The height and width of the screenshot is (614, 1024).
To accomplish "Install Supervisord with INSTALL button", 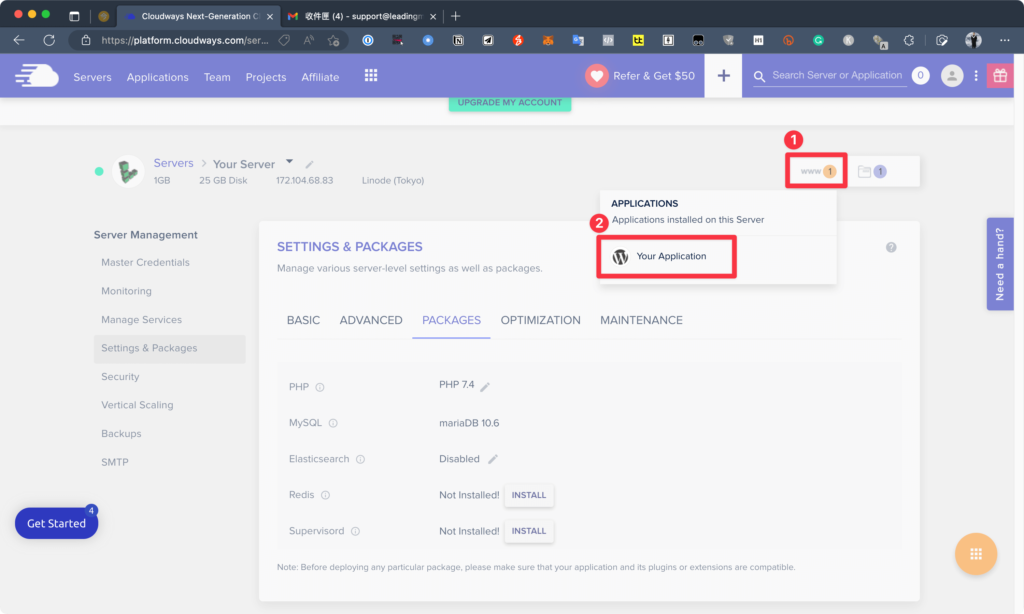I will click(x=529, y=531).
